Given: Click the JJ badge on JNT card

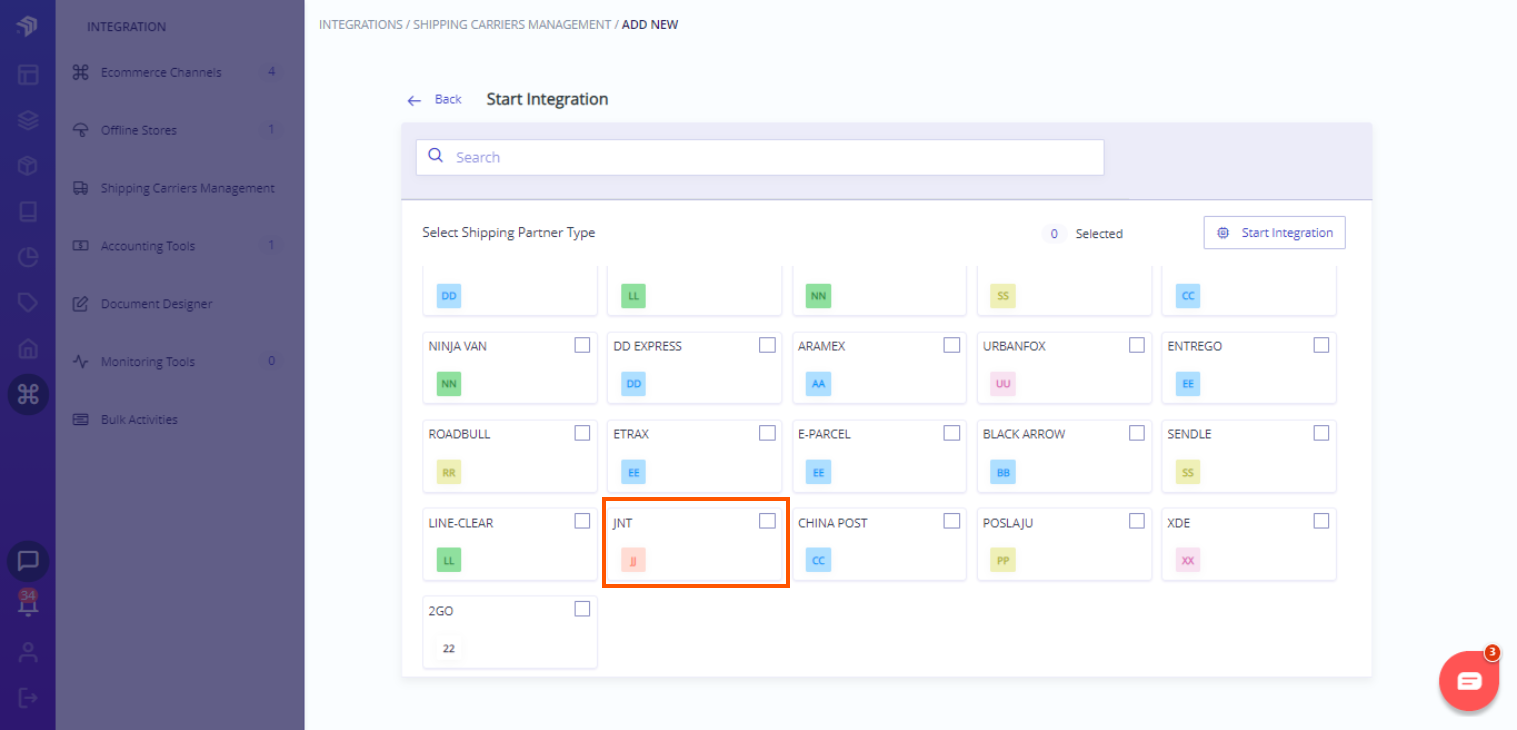Looking at the screenshot, I should [x=633, y=560].
